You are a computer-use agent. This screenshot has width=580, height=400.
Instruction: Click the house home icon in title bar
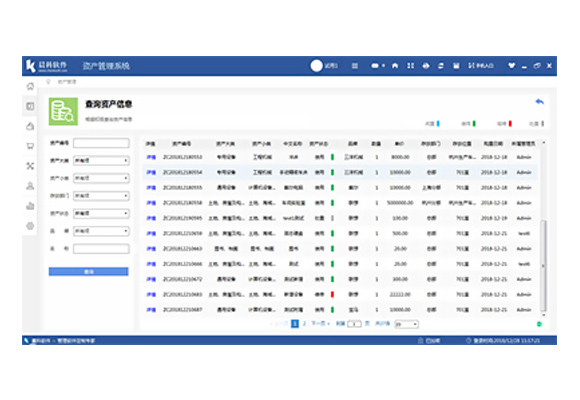click(x=395, y=66)
